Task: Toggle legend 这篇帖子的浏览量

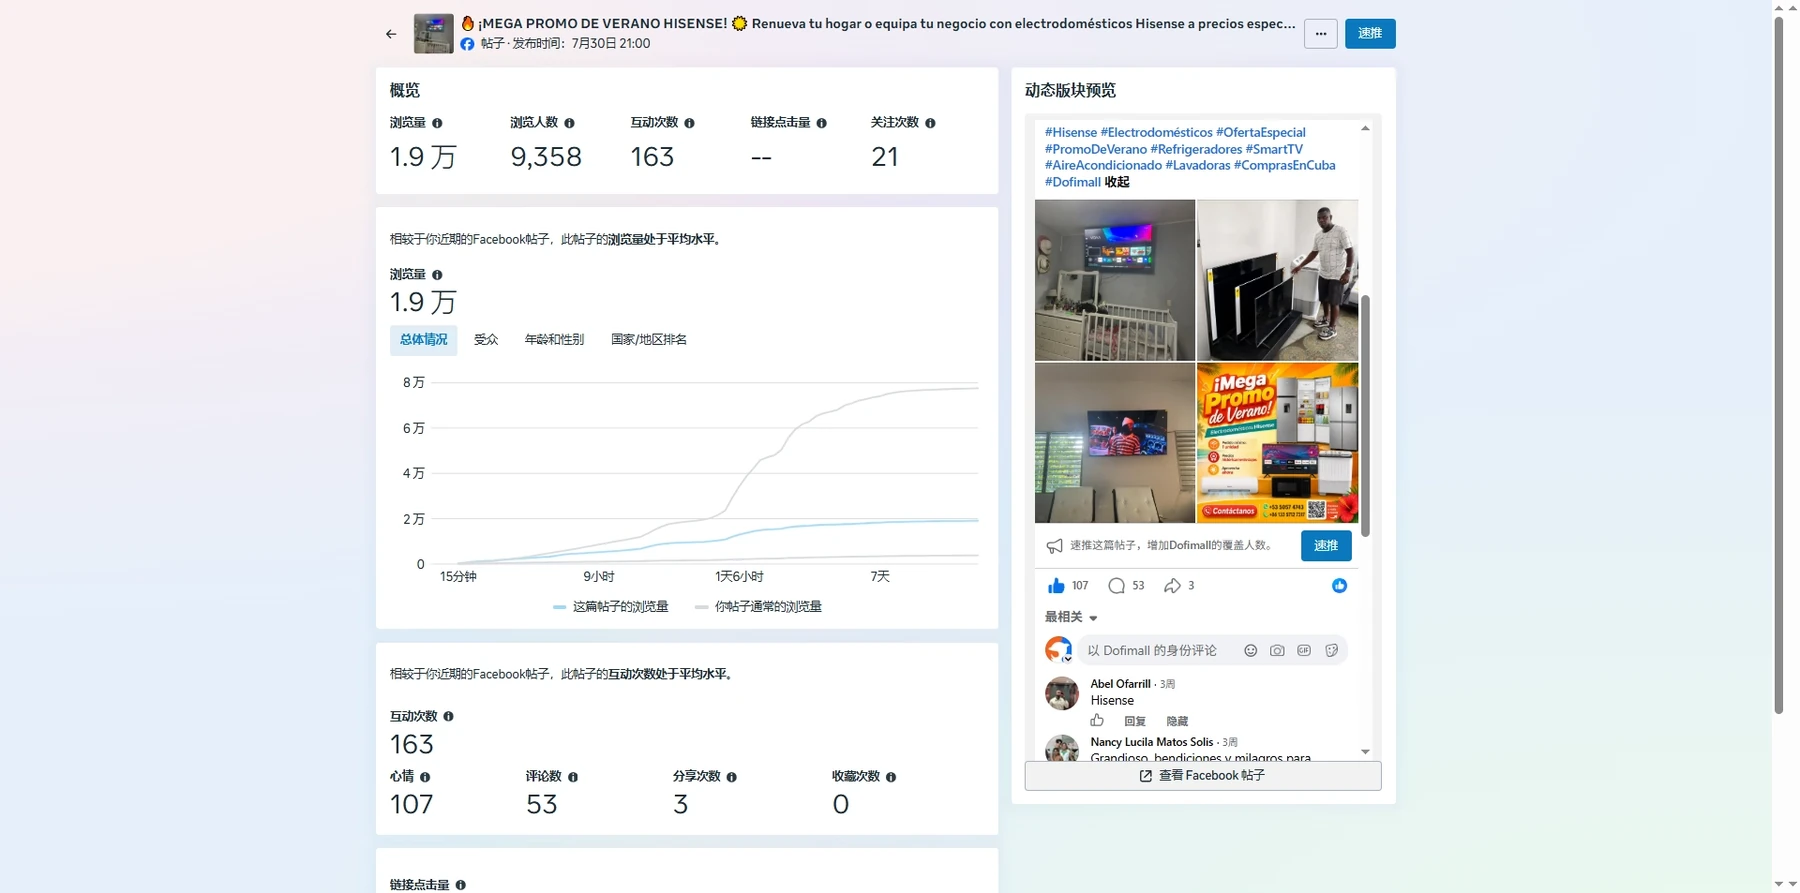Action: (610, 607)
